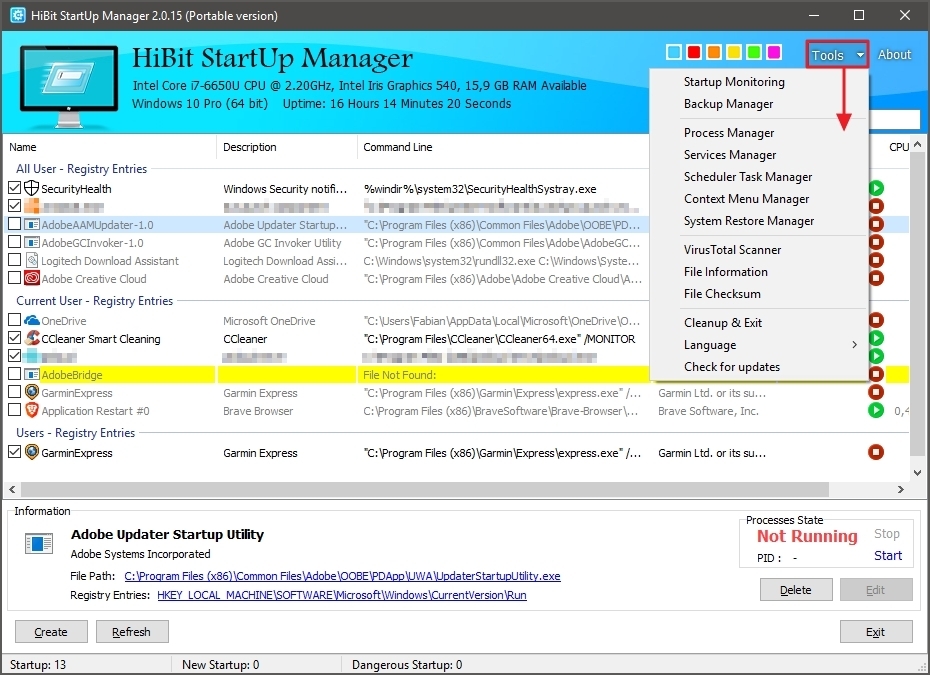Open the File Path link for UpdaterStartupUtility.exe
Screen dimensions: 930x675
(342, 576)
